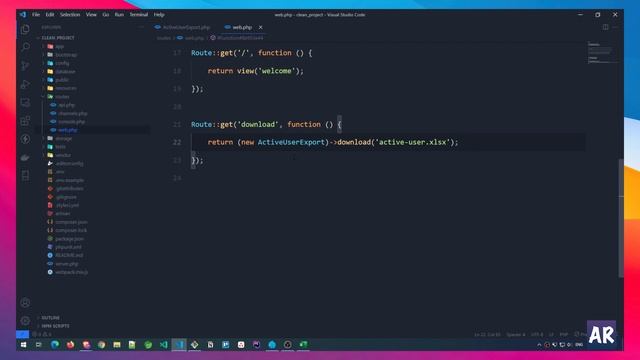Open the Docker view icon
The height and width of the screenshot is (360, 640).
(25, 158)
